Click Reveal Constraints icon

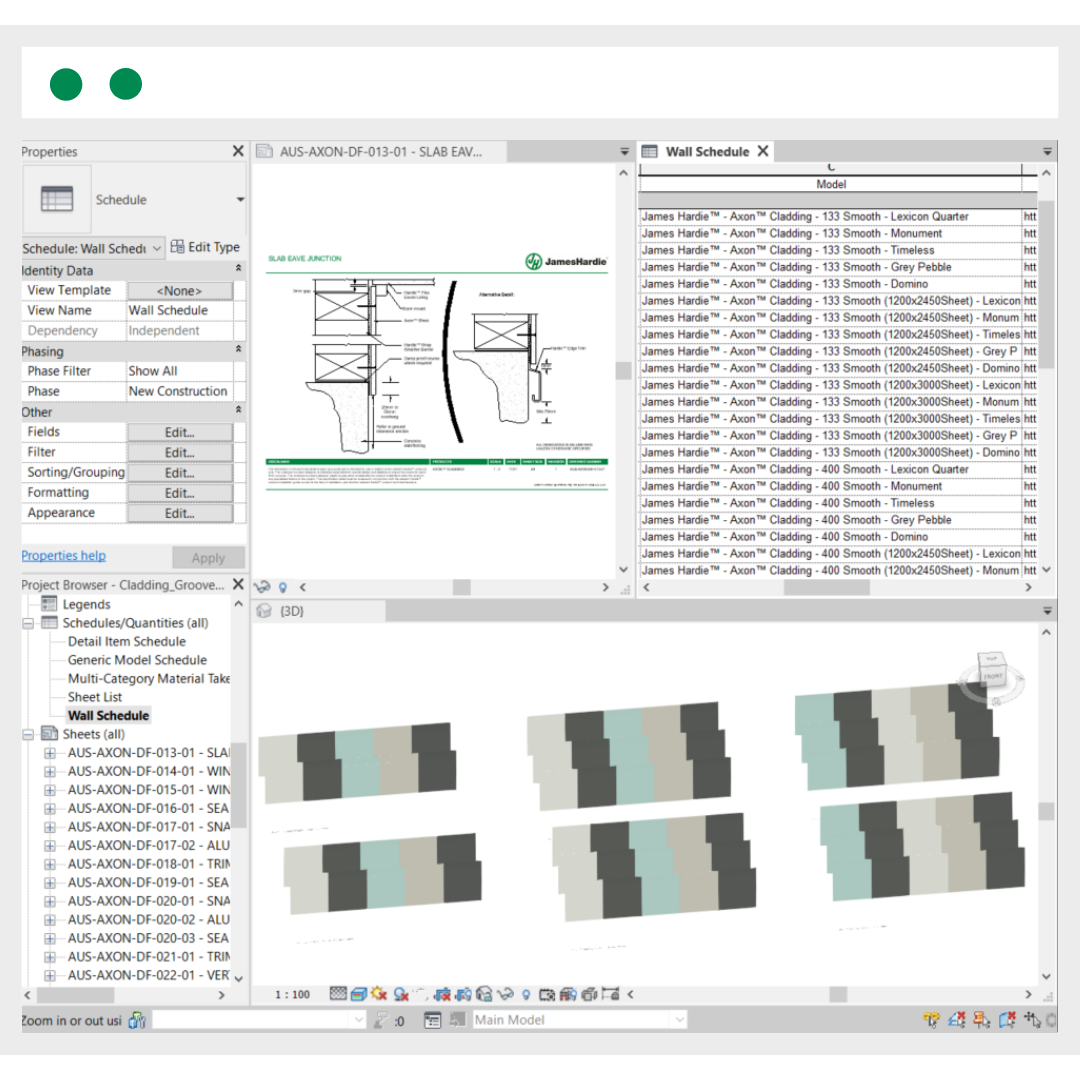click(x=610, y=994)
